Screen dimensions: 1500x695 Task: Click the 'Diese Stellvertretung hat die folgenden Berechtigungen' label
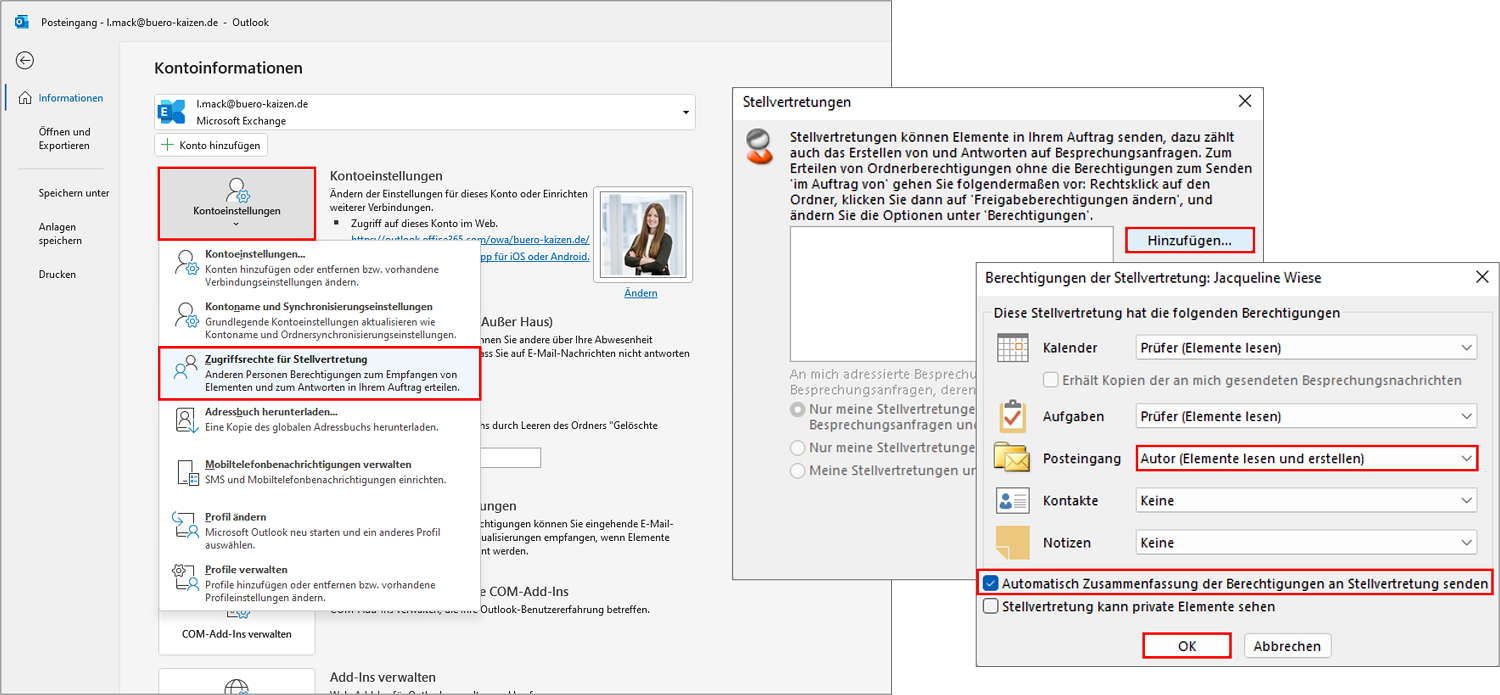pyautogui.click(x=1166, y=313)
